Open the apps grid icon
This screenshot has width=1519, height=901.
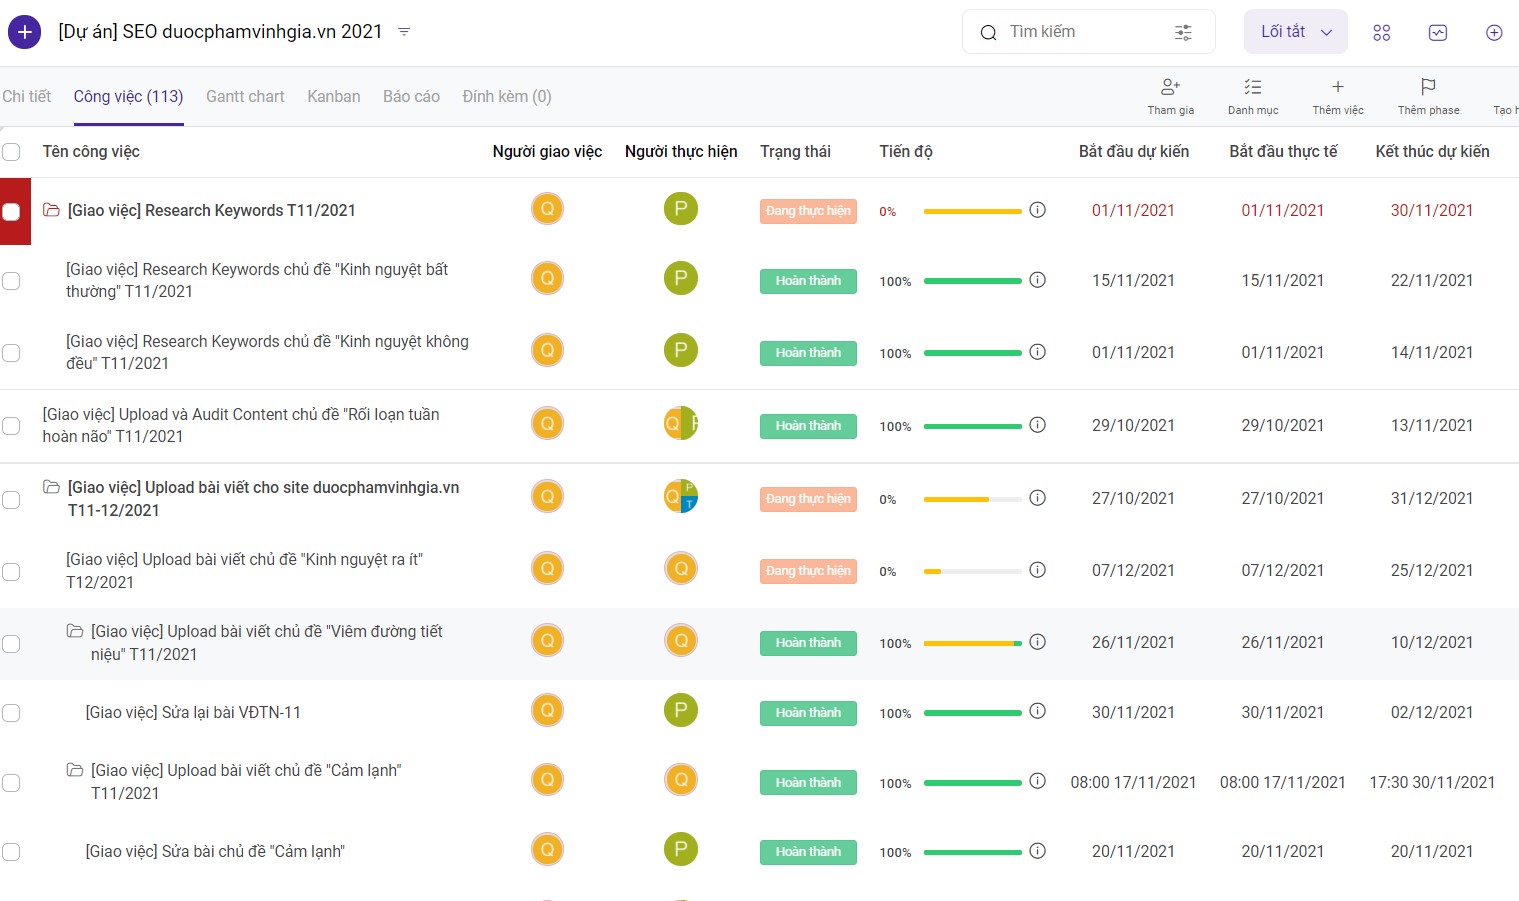(1382, 33)
